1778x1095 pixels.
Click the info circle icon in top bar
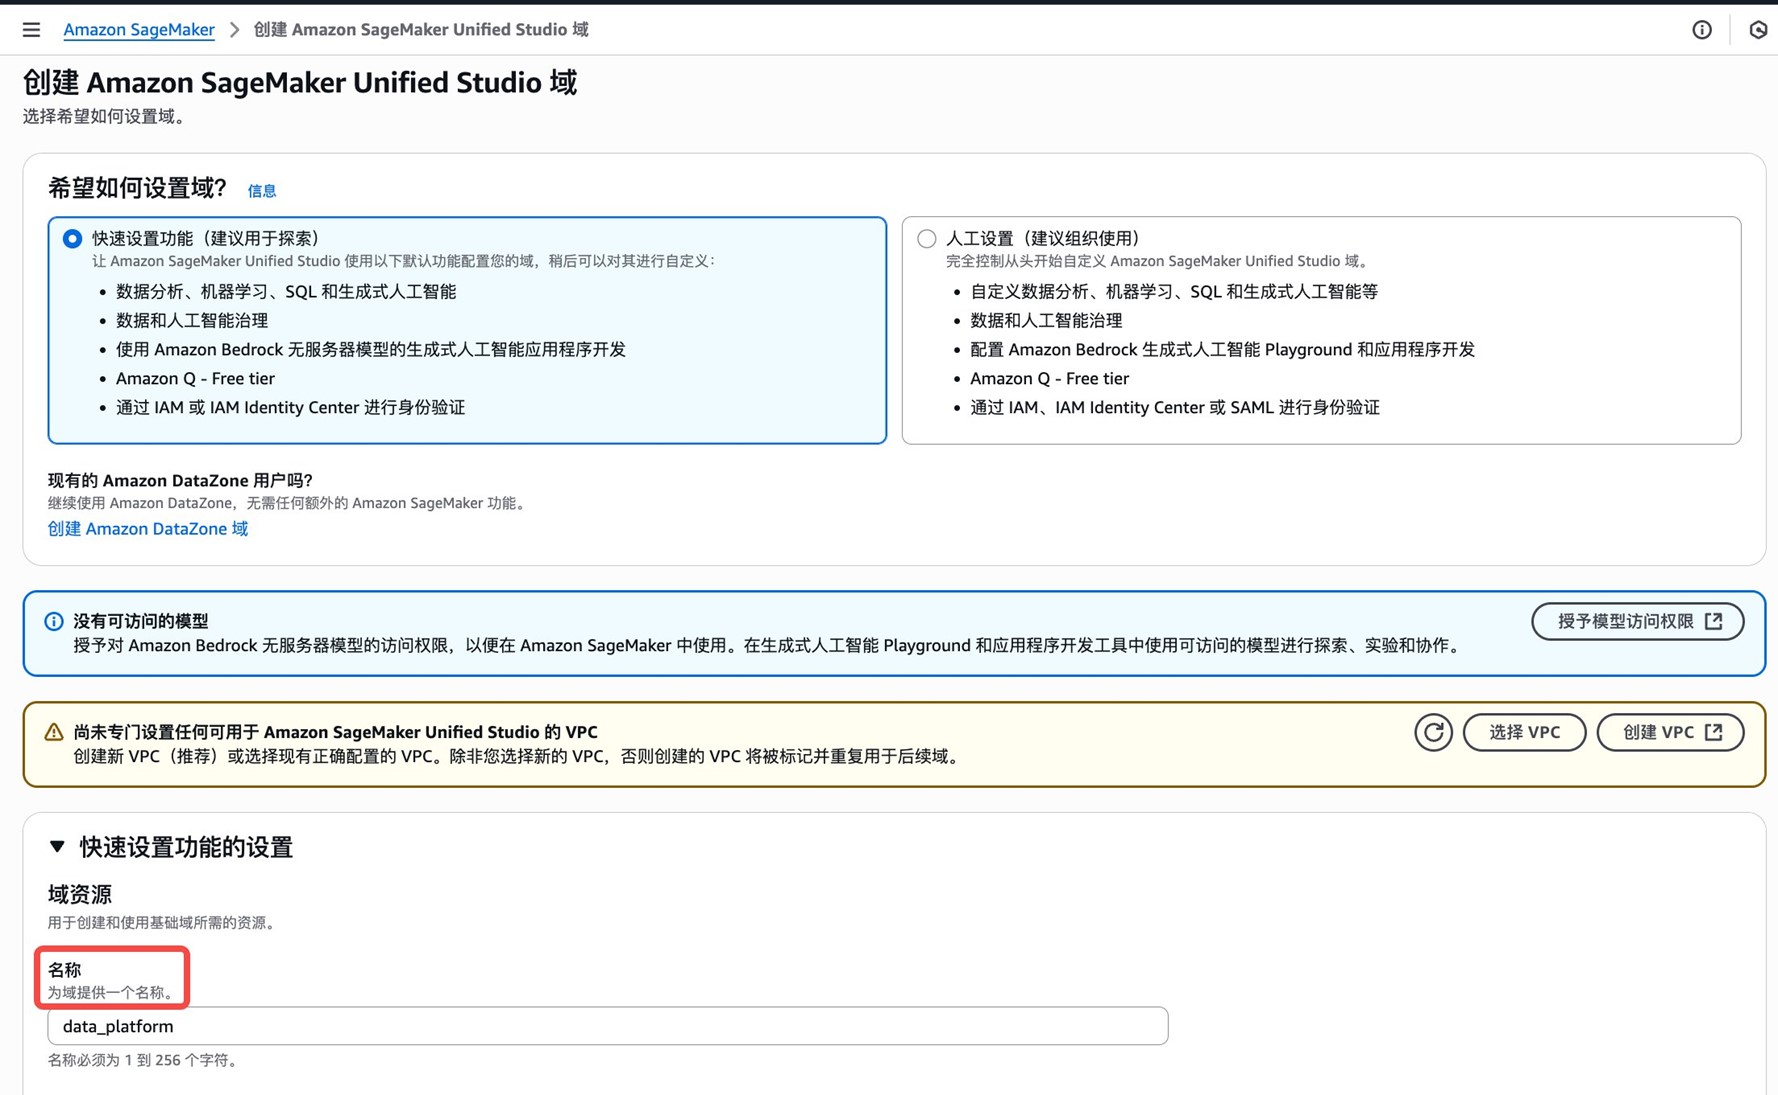(1701, 30)
